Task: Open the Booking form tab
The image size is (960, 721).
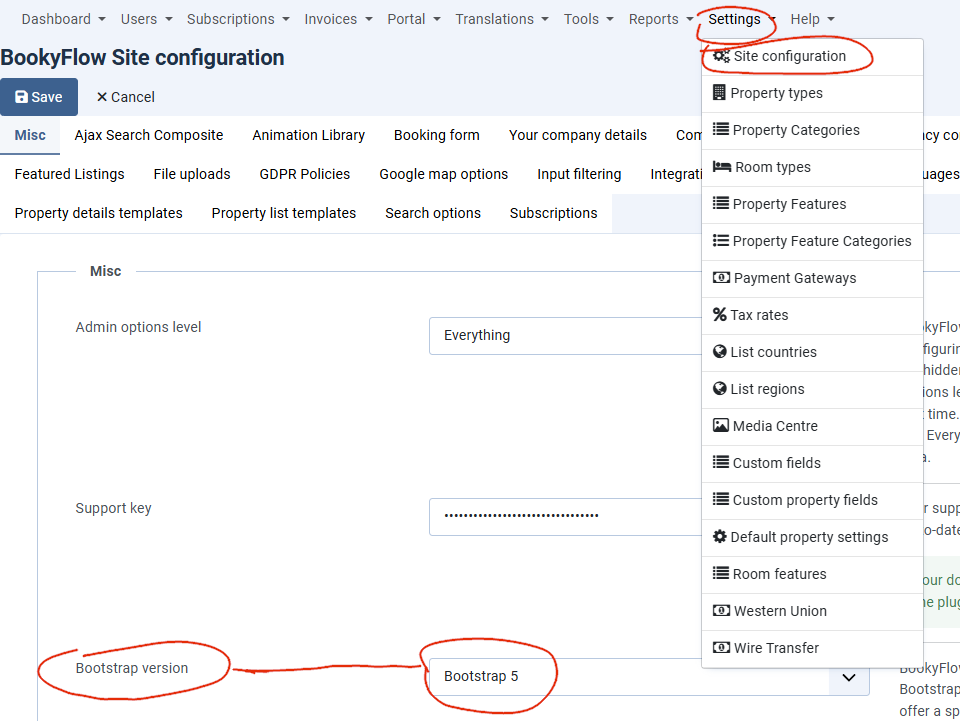Action: point(437,135)
